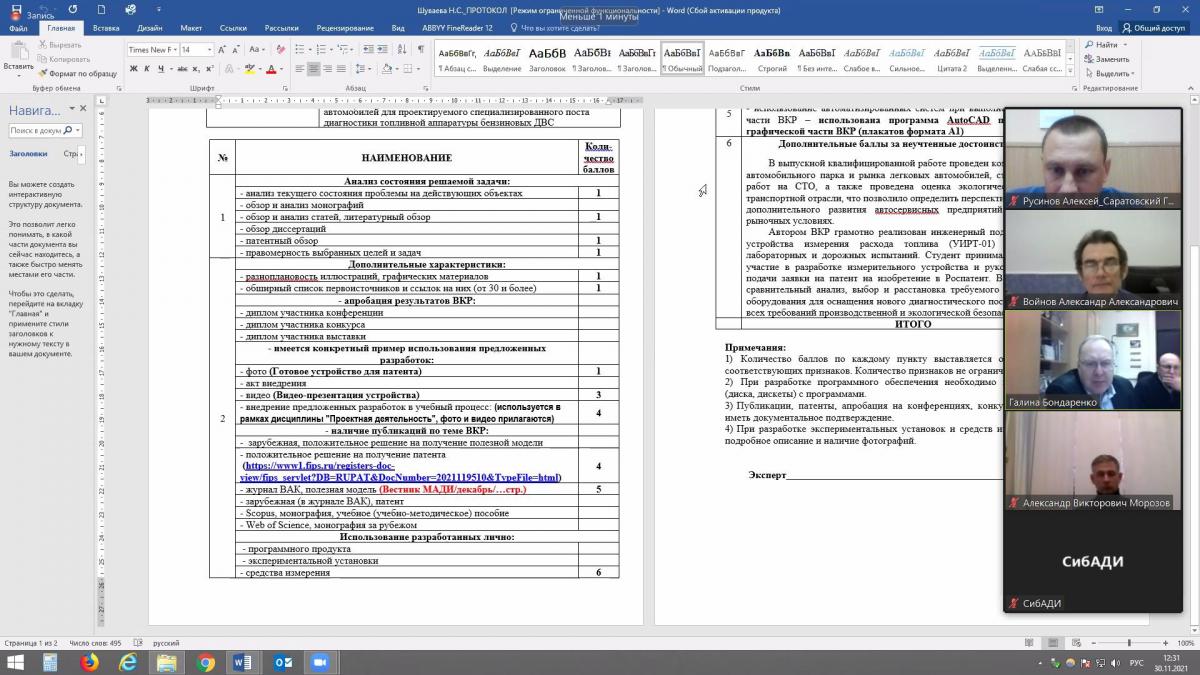Open Find (Найти) dropdown arrow
This screenshot has width=1200, height=675.
click(x=1124, y=45)
